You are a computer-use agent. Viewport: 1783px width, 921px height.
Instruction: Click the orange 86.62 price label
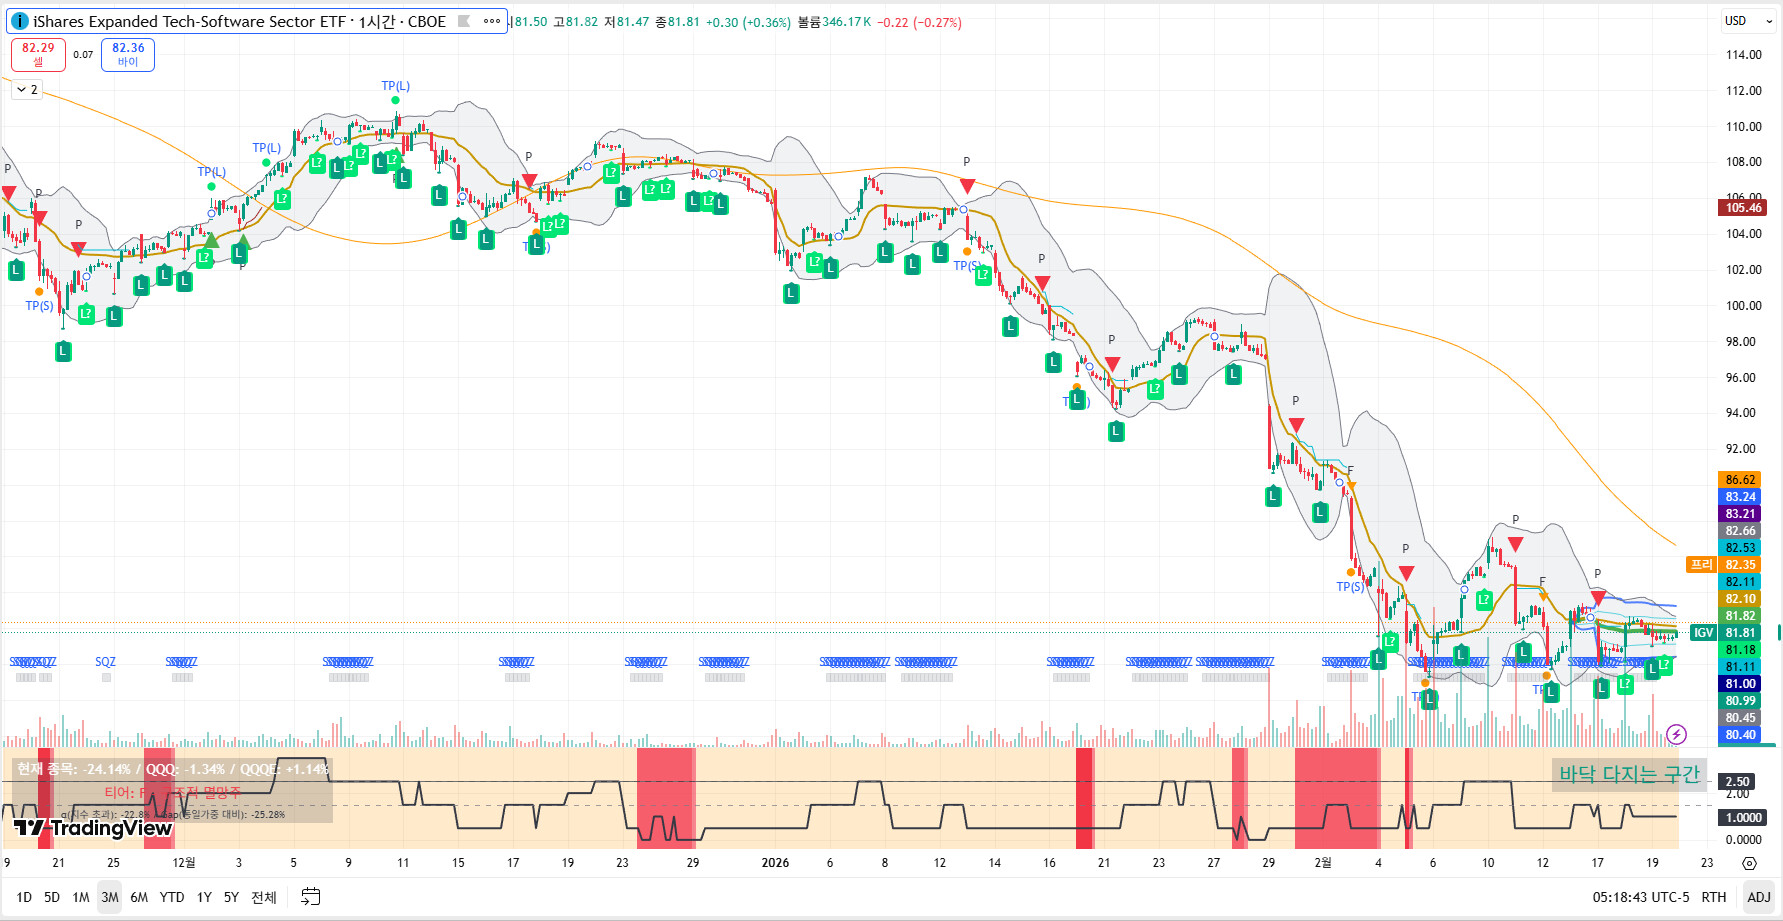coord(1739,480)
